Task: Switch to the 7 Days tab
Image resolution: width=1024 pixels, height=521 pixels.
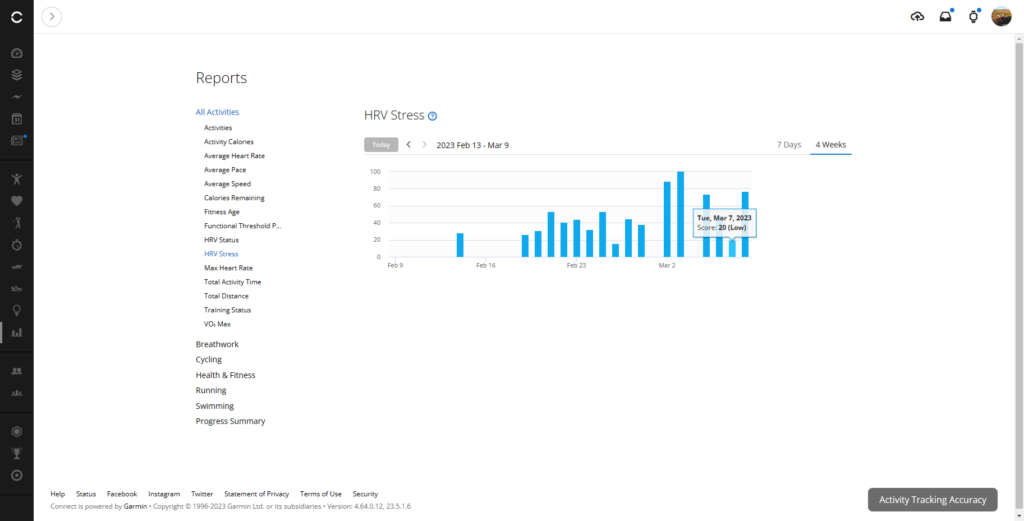Action: [x=789, y=145]
